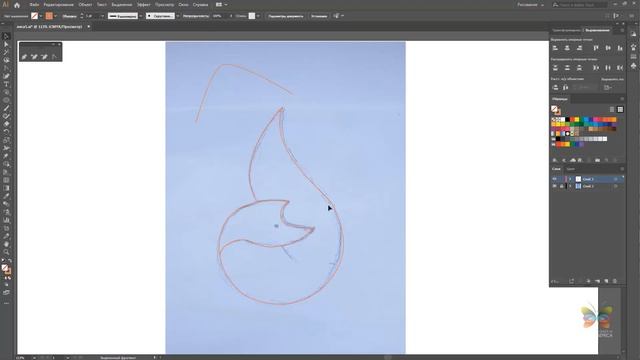Image resolution: width=640 pixels, height=360 pixels.
Task: Open the Окно menu
Action: 183,5
